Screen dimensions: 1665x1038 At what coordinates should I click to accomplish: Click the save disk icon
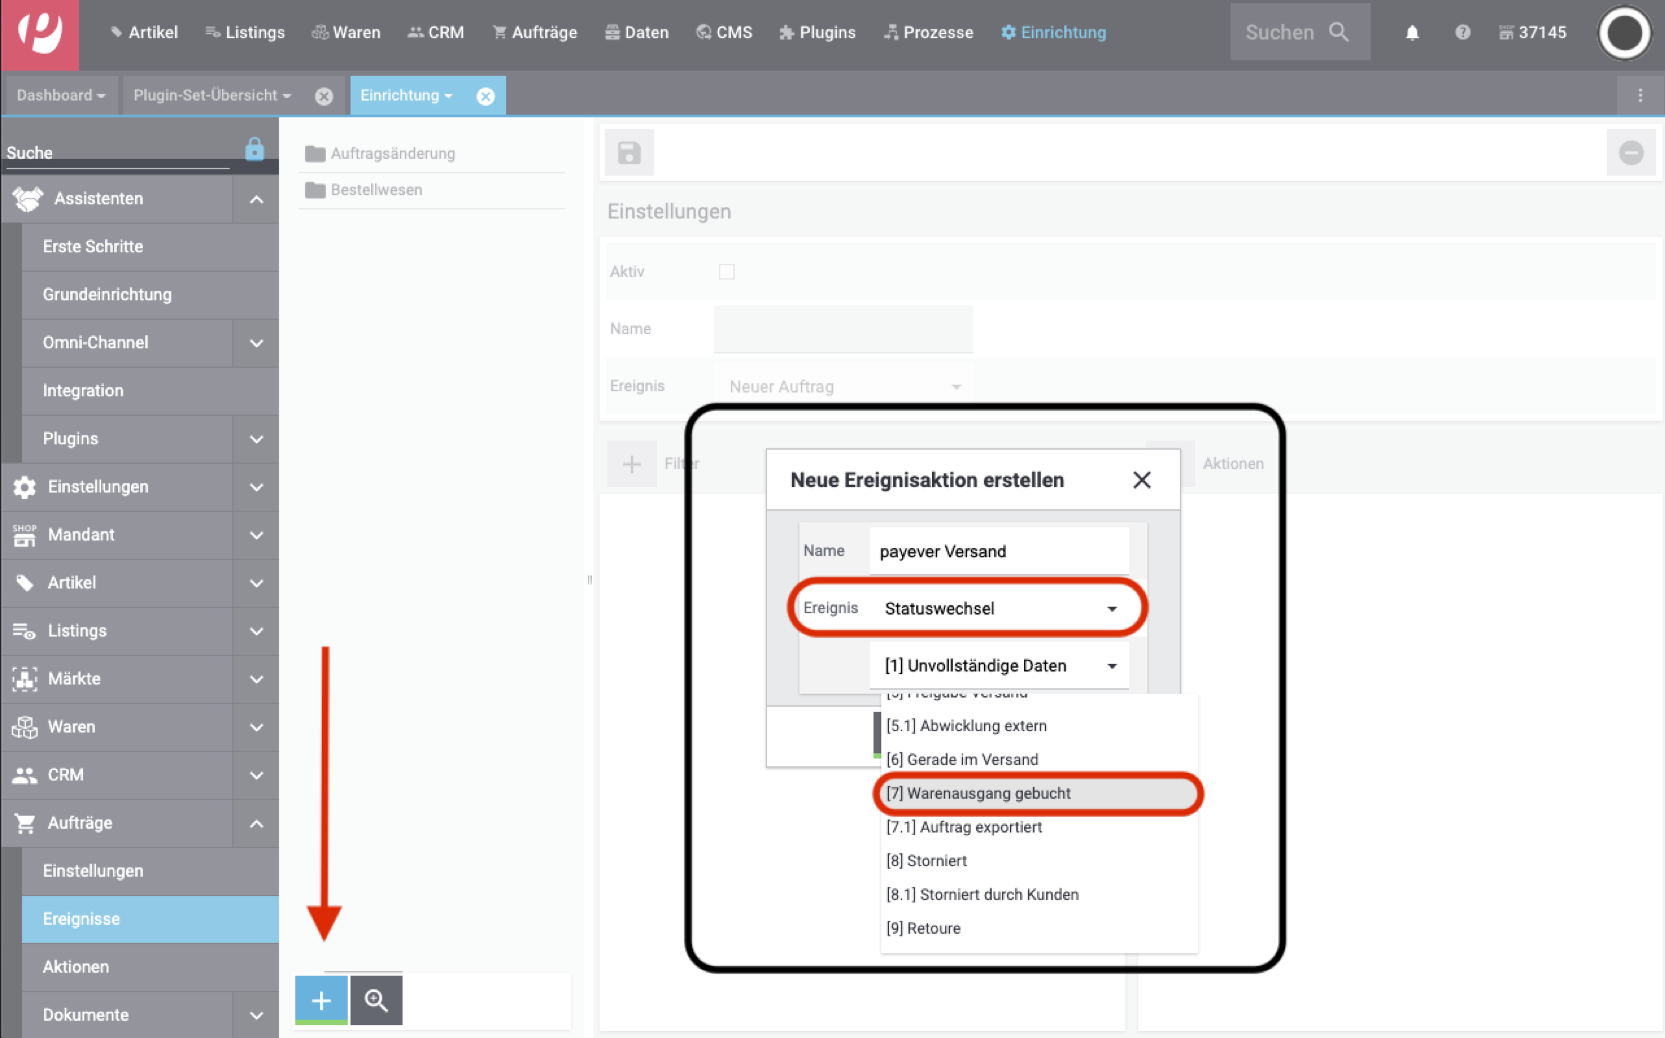coord(629,153)
